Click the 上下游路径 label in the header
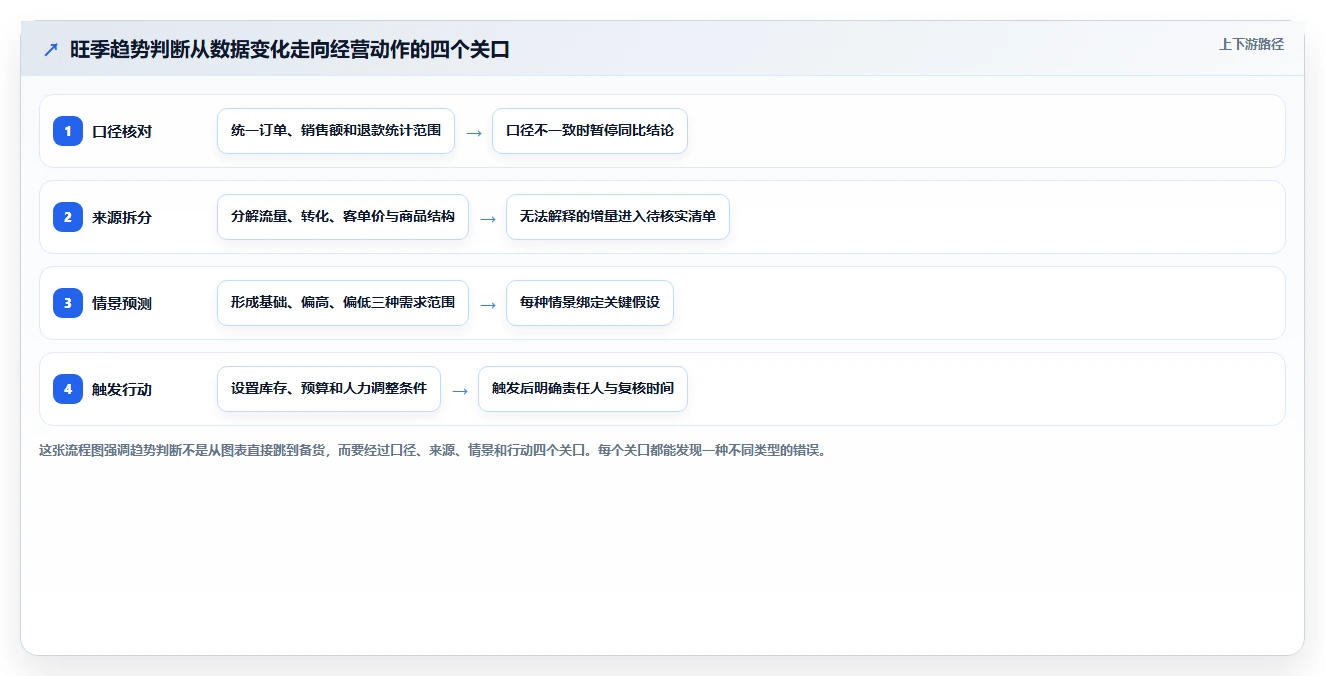Image resolution: width=1325 pixels, height=676 pixels. pyautogui.click(x=1251, y=45)
